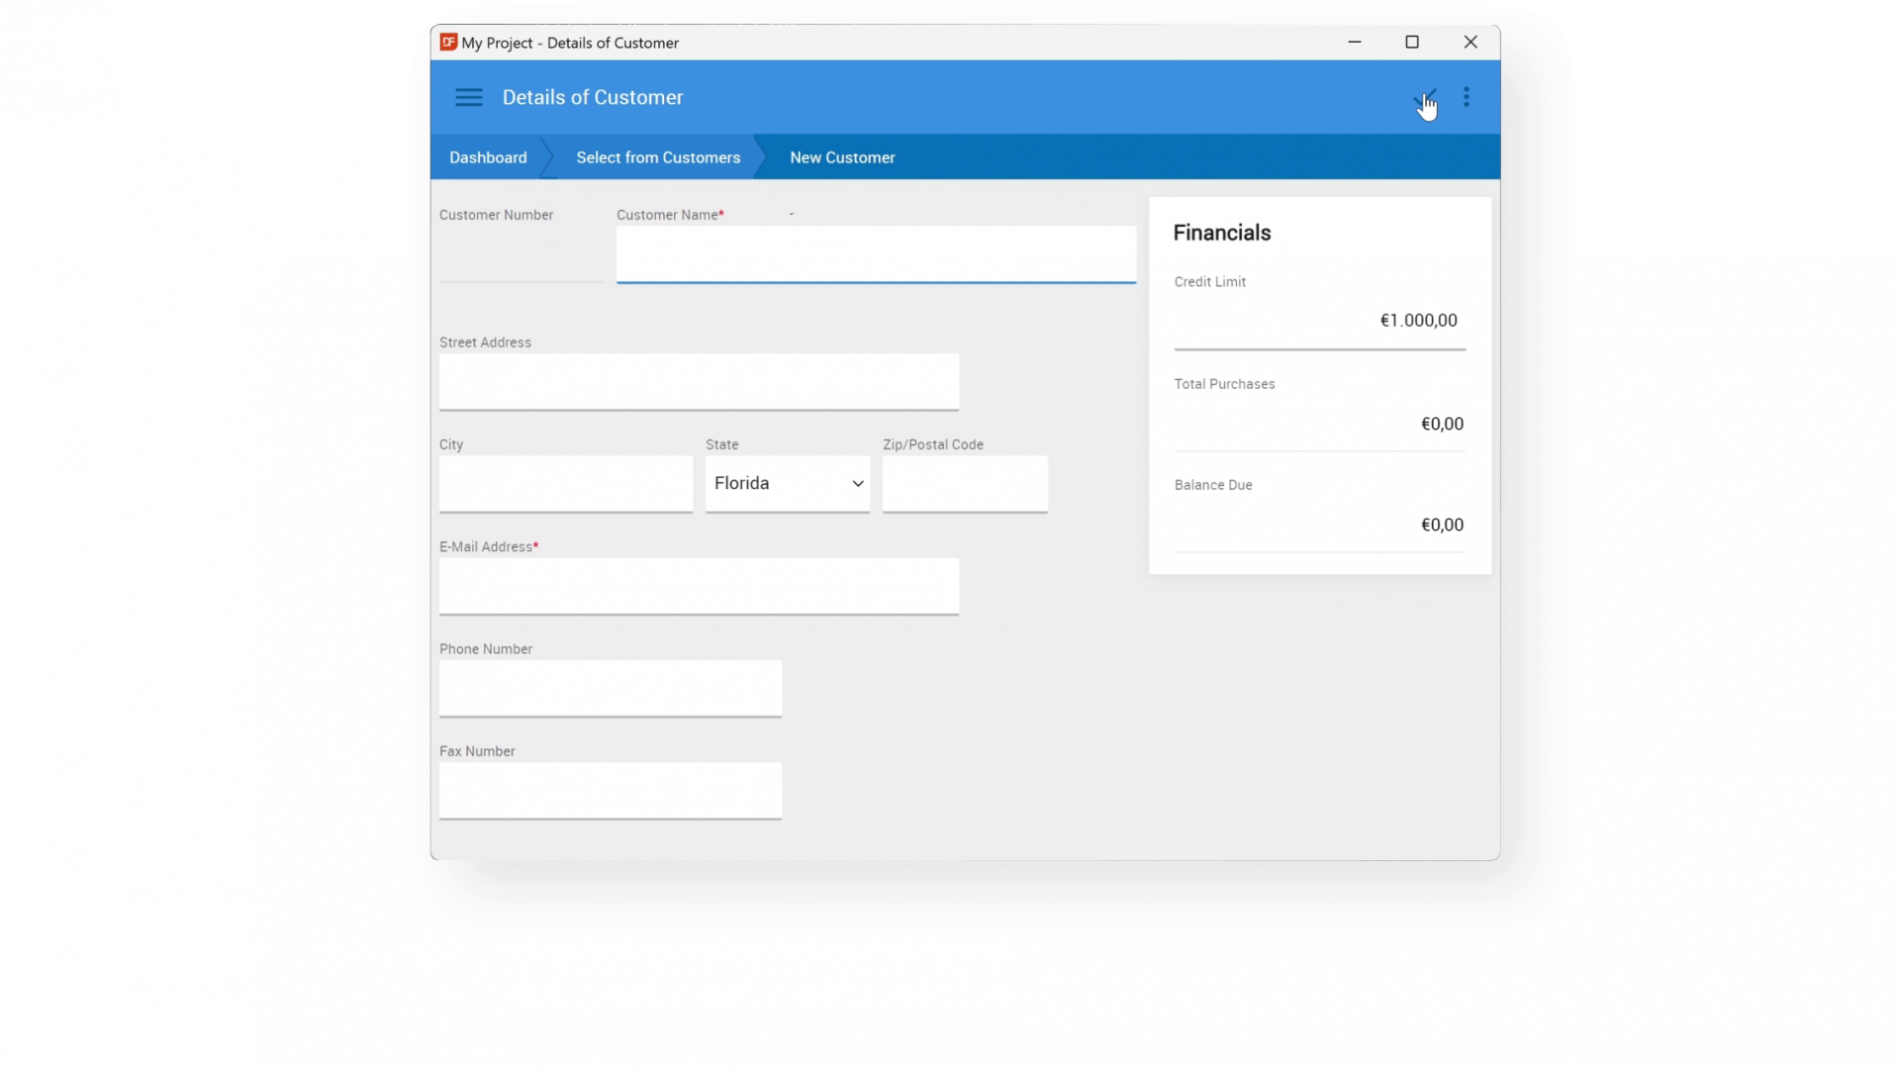Close the Details of Customer window

tap(1469, 42)
